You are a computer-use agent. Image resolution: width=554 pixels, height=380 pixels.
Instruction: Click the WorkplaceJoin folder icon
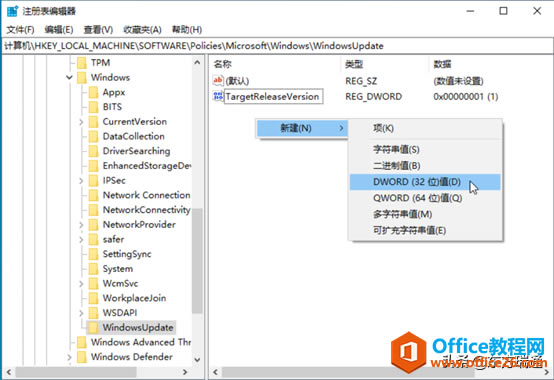coord(93,298)
